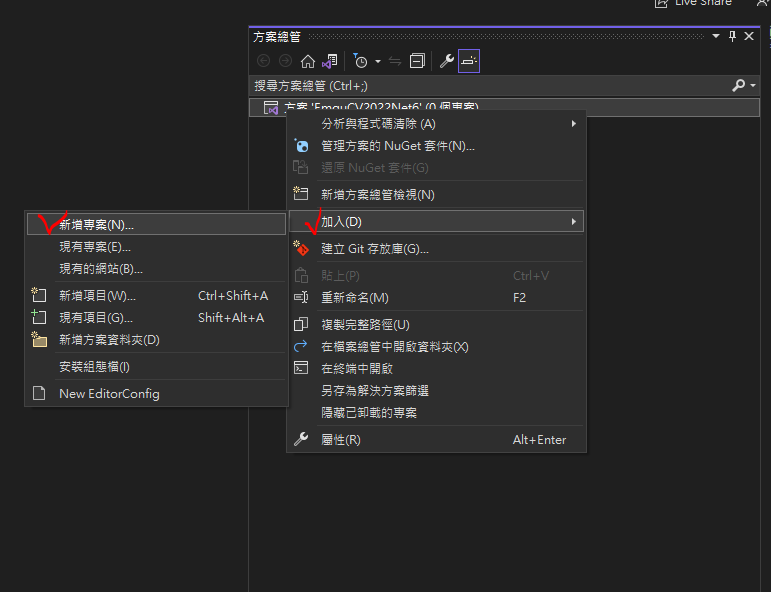Image resolution: width=771 pixels, height=592 pixels.
Task: Open the pending changes filter clock icon
Action: click(360, 61)
